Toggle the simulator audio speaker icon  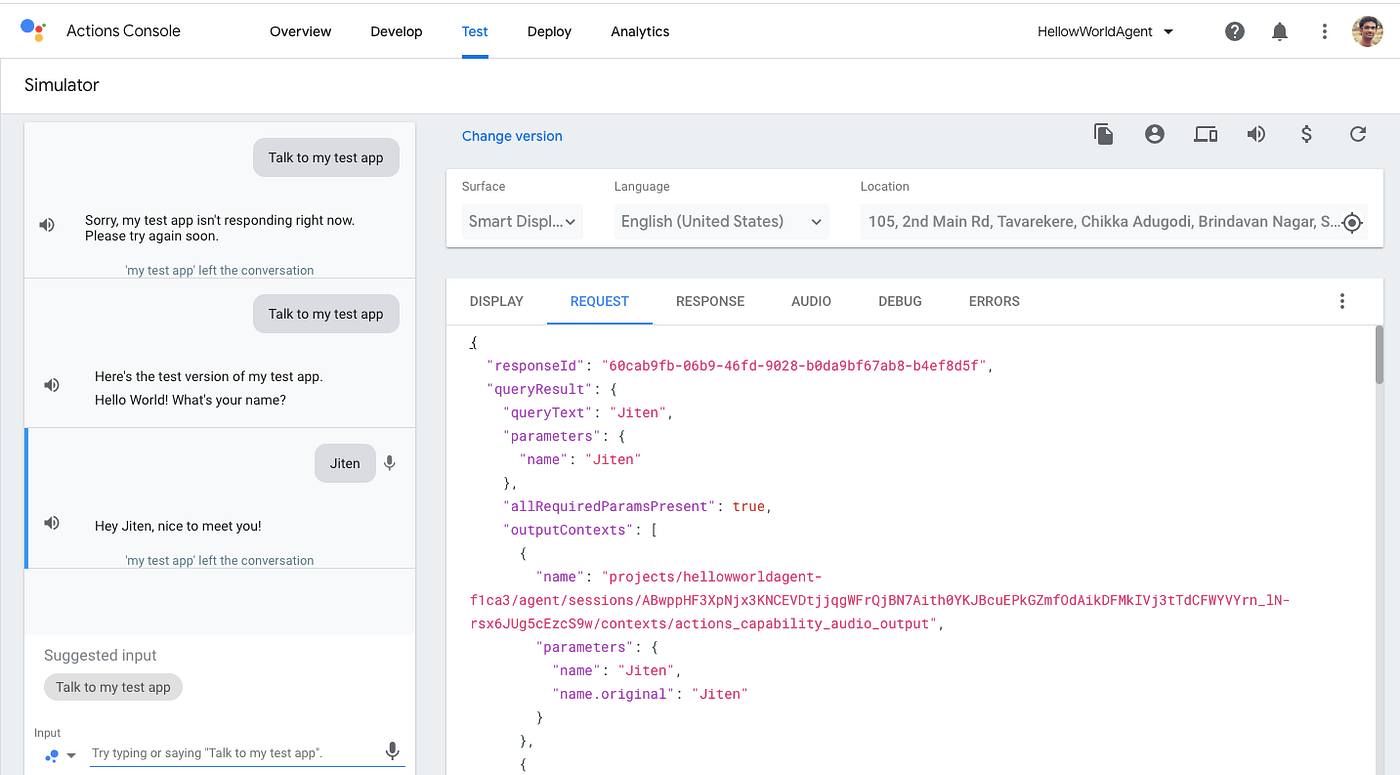1256,134
